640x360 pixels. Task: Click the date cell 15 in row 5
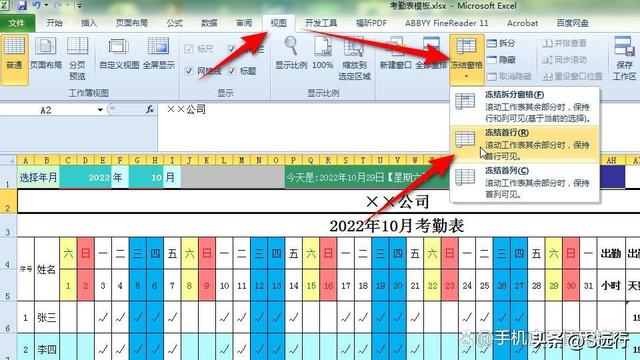point(311,286)
